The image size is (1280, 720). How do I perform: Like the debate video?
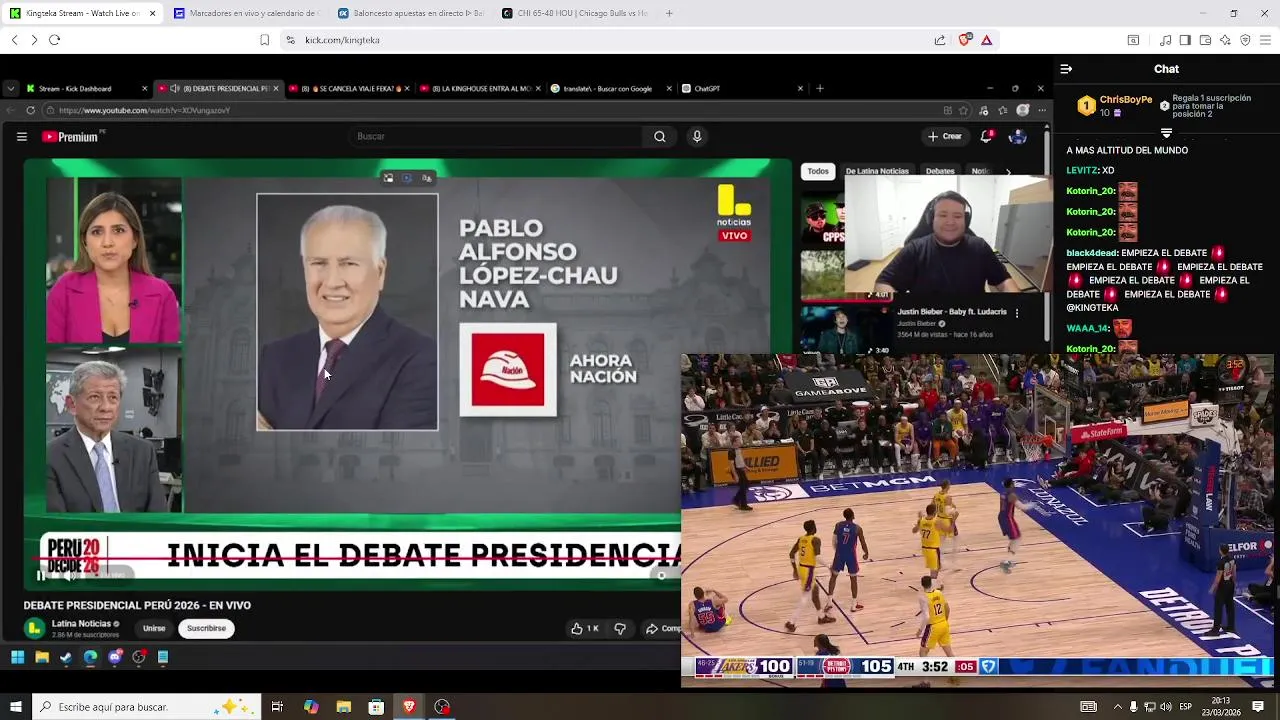pyautogui.click(x=584, y=628)
